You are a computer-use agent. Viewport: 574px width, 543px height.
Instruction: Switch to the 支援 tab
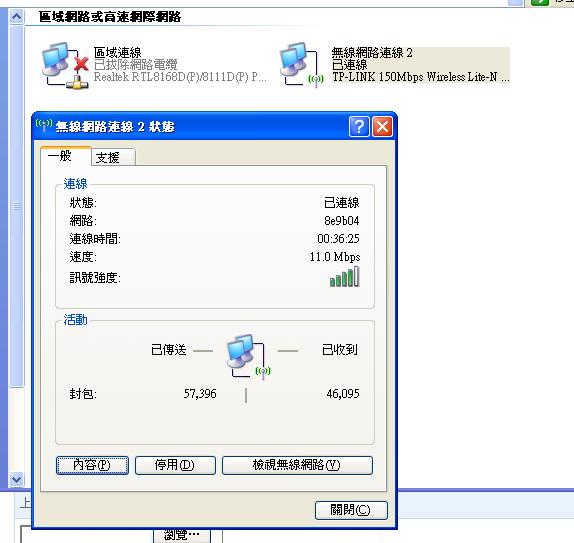pyautogui.click(x=113, y=157)
